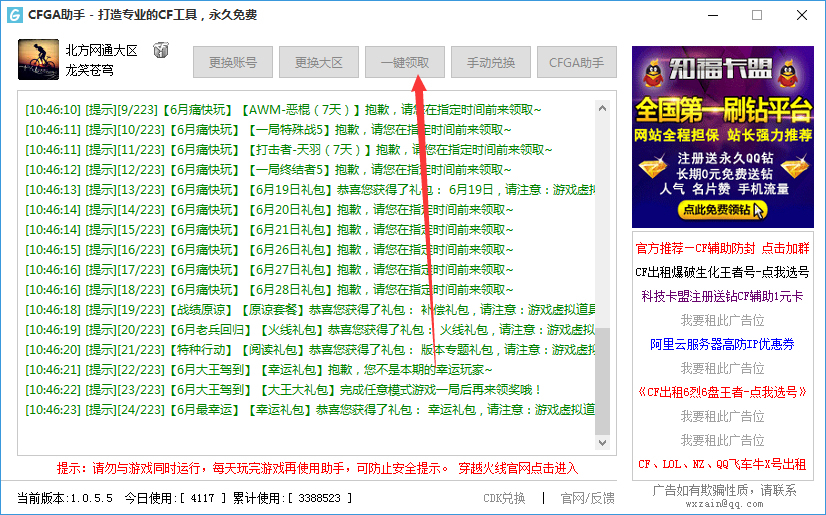Click 龙笑苍穹 account name text

[89, 70]
